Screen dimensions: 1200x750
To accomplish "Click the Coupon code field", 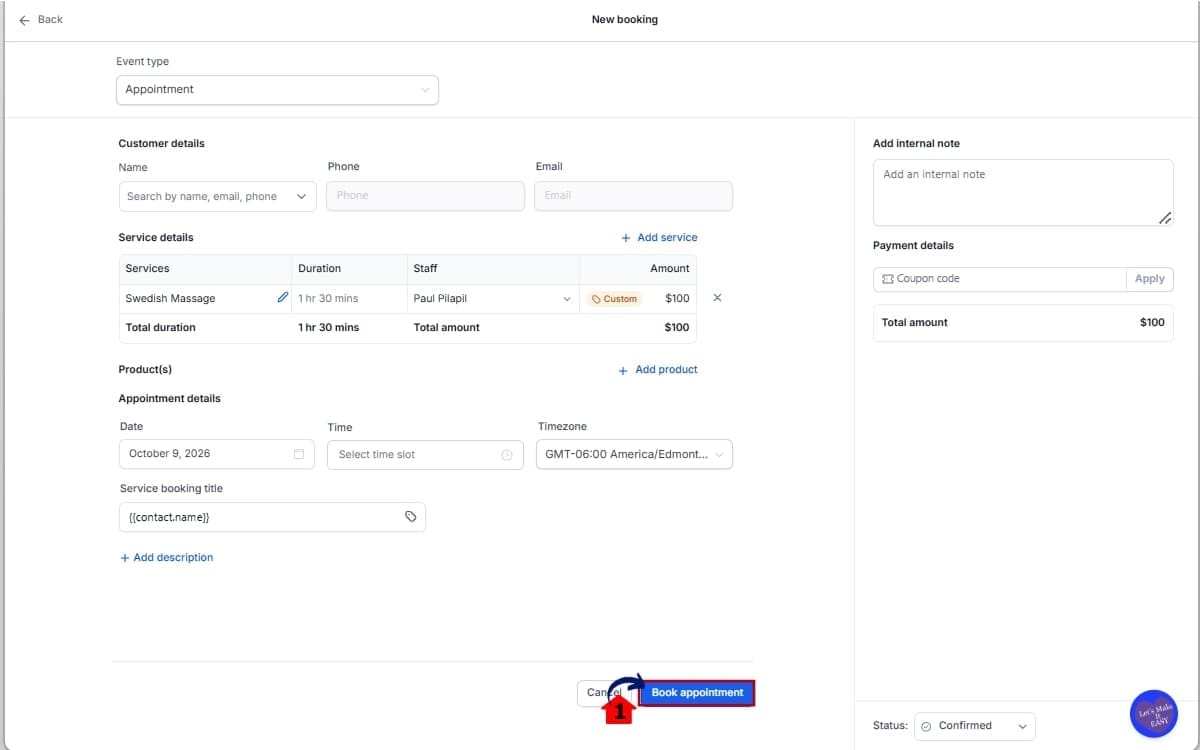I will 999,279.
